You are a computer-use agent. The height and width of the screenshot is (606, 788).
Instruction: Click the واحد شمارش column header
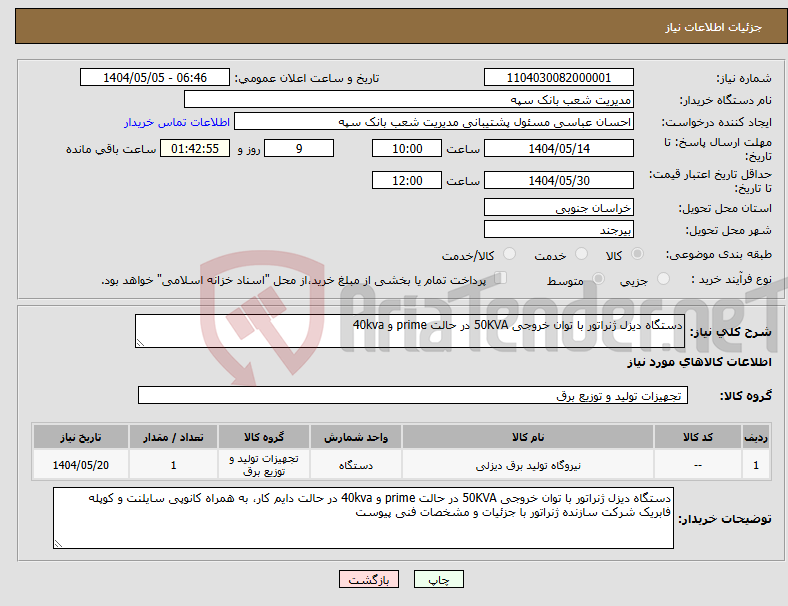(x=356, y=437)
